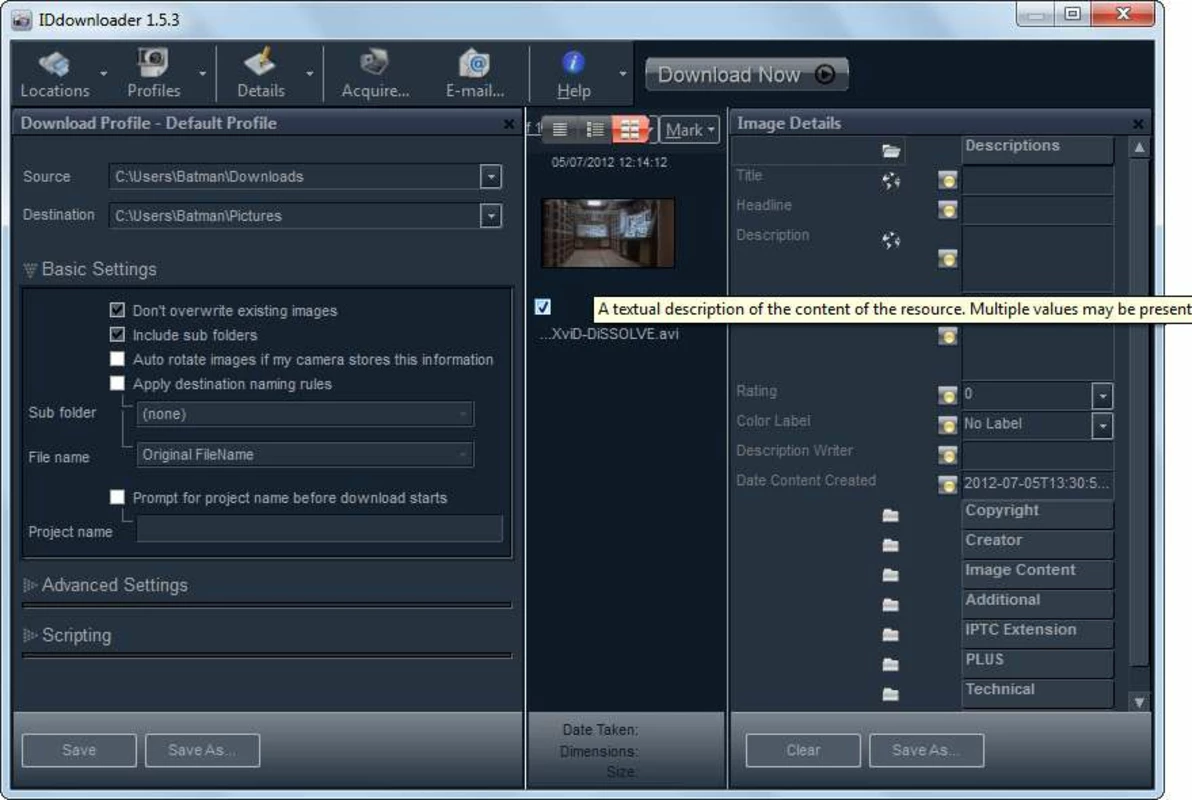Open the Destination path dropdown

(491, 216)
